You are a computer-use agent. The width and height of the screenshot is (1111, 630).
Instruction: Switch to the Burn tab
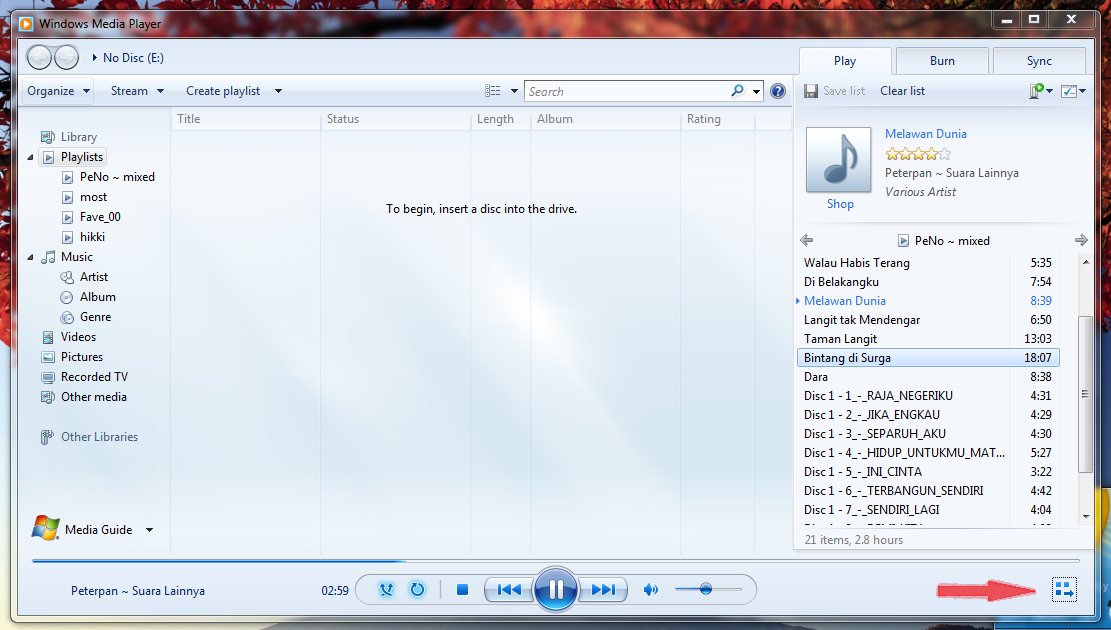942,61
